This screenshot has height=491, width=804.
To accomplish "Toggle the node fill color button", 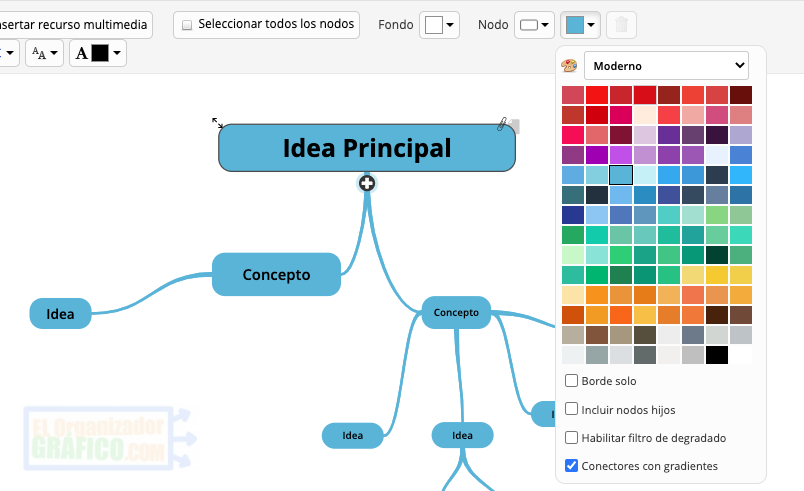I will tap(581, 25).
